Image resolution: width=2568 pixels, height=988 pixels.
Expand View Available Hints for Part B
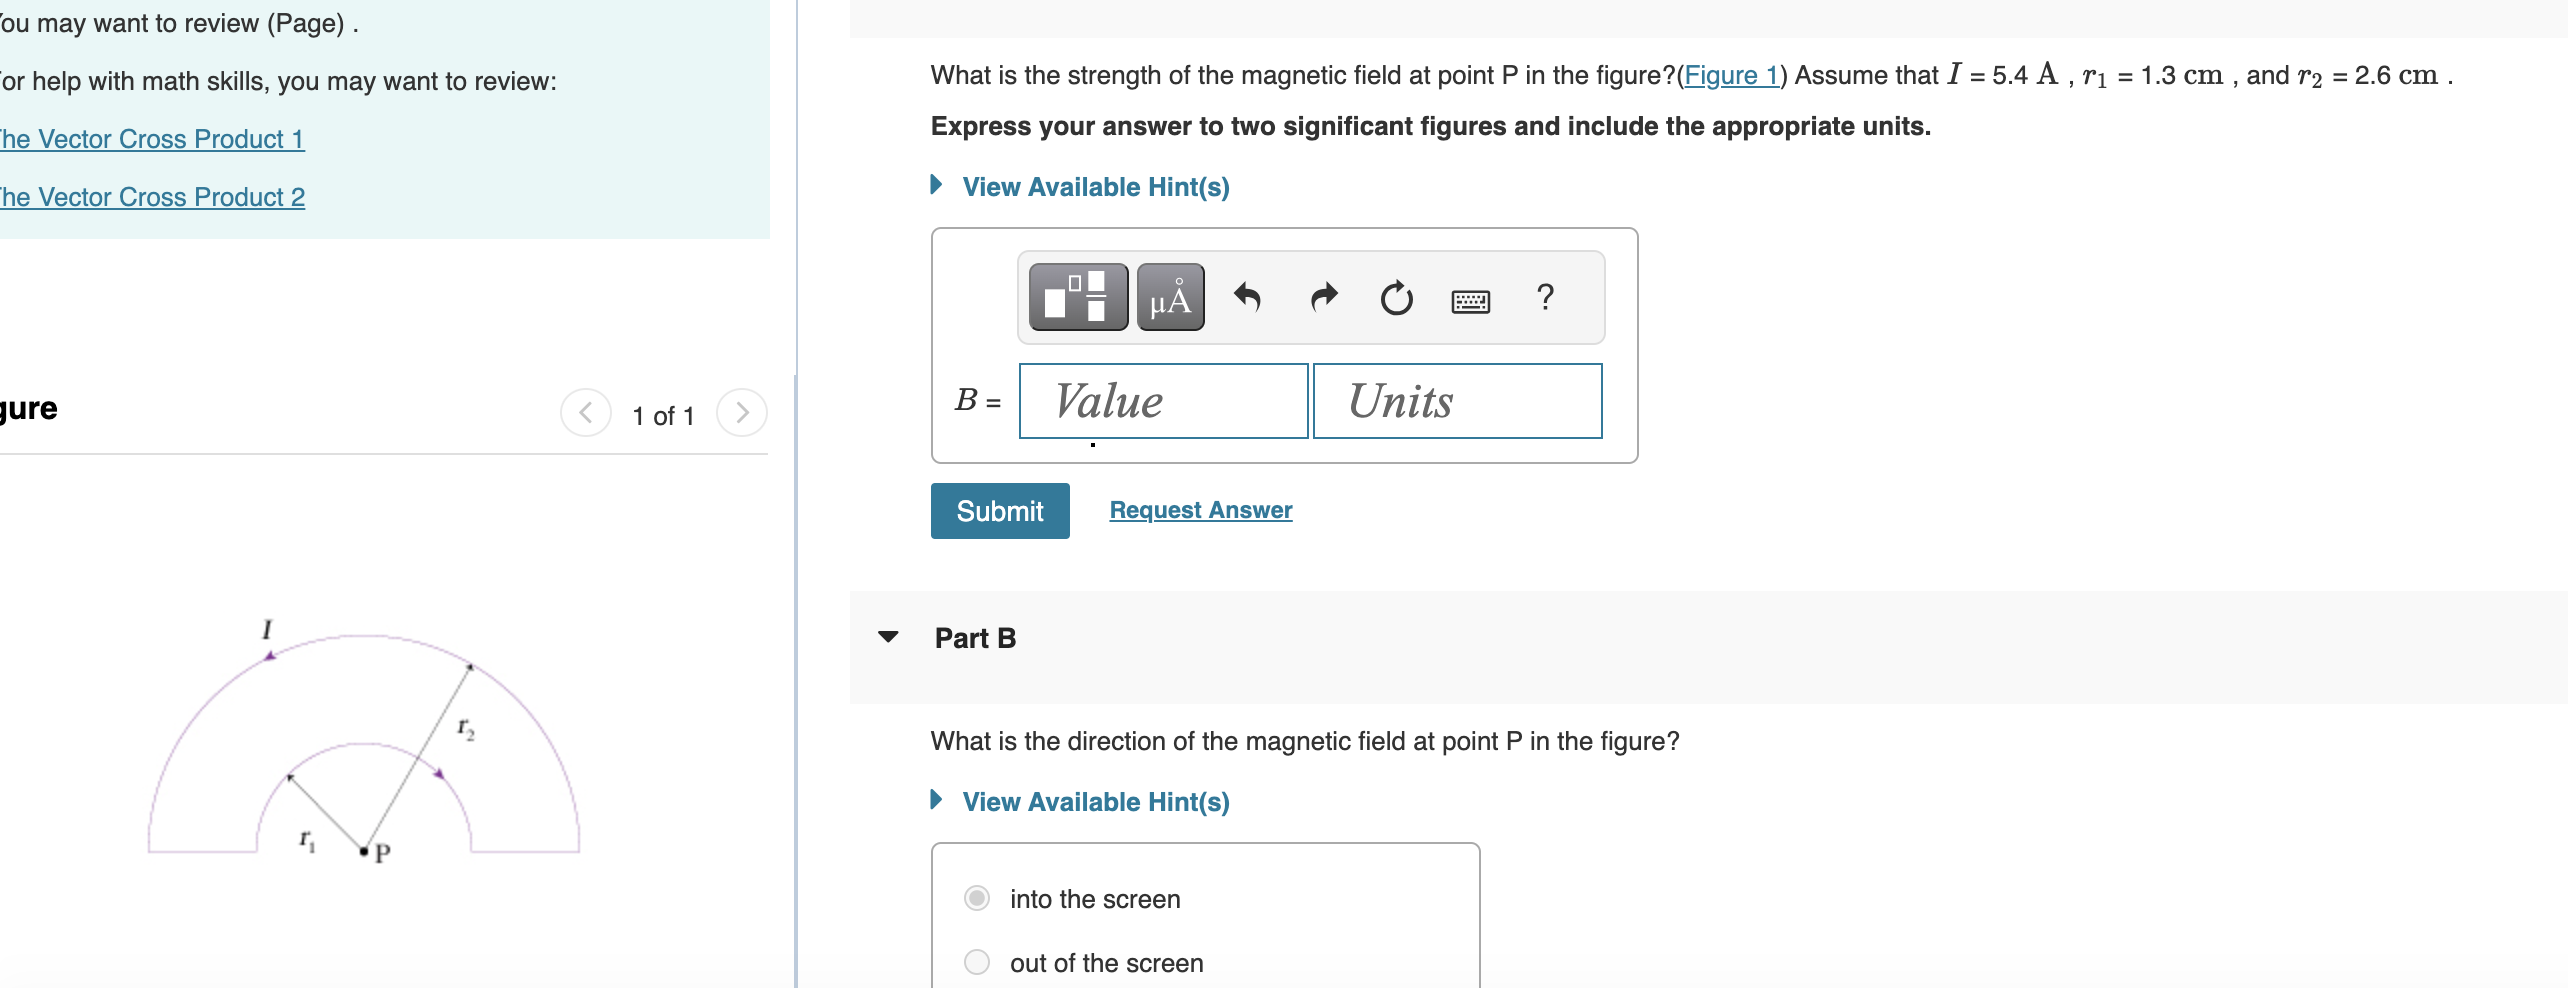click(1095, 802)
